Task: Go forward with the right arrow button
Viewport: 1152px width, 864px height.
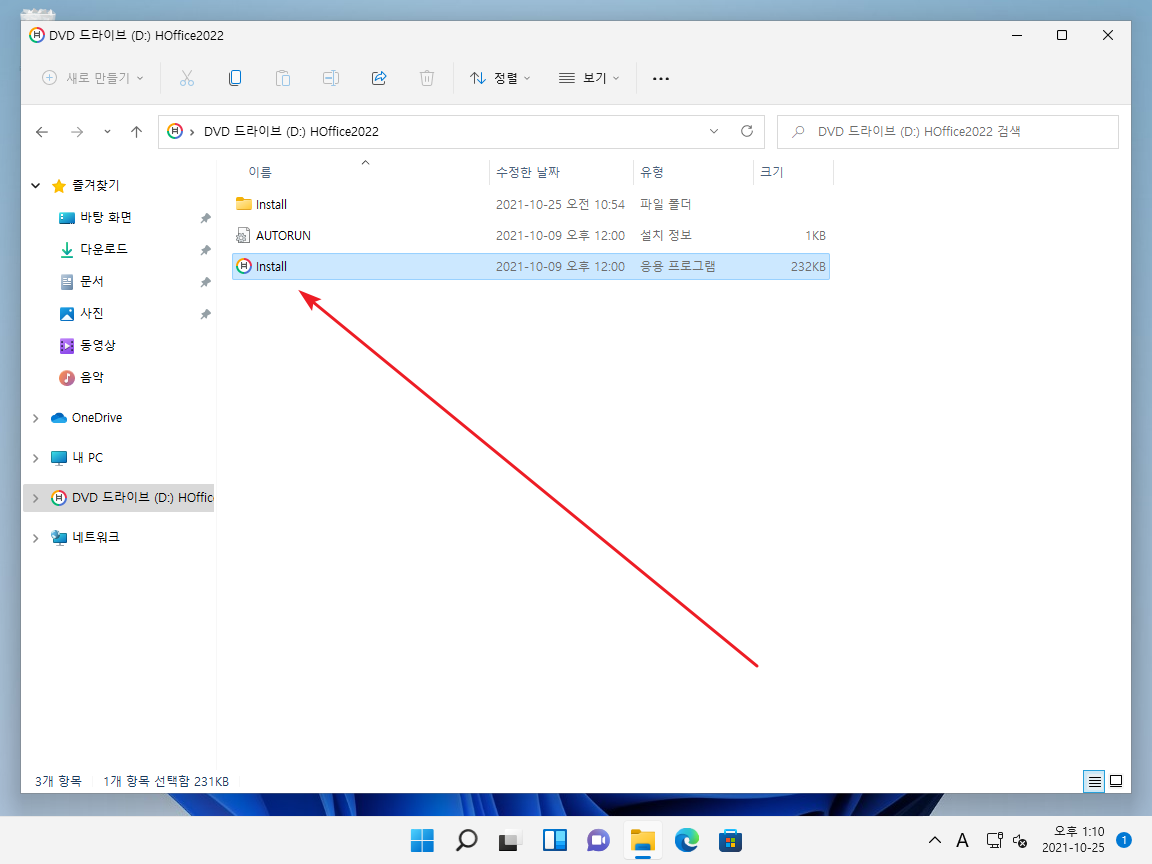Action: pos(77,132)
